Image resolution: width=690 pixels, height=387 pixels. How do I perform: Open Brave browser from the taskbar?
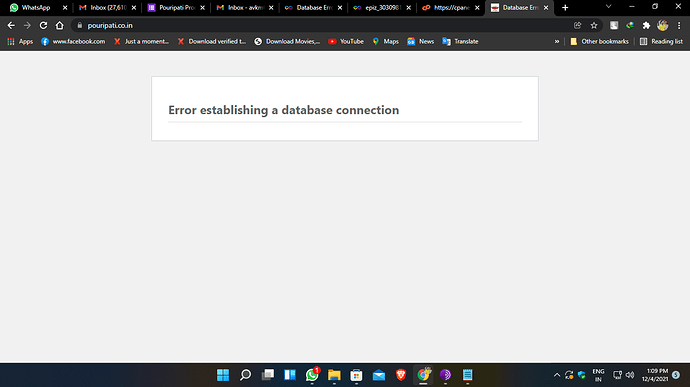coord(401,375)
